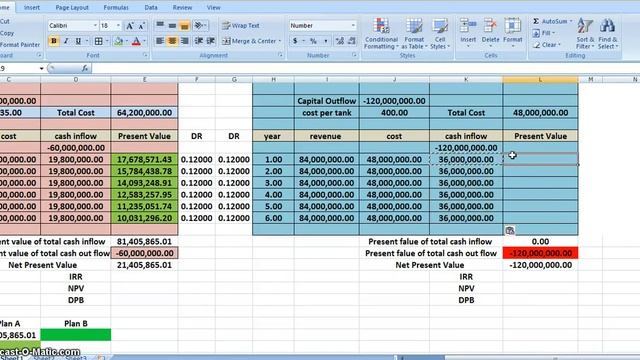The height and width of the screenshot is (360, 640).
Task: Toggle bold formatting
Action: click(53, 41)
